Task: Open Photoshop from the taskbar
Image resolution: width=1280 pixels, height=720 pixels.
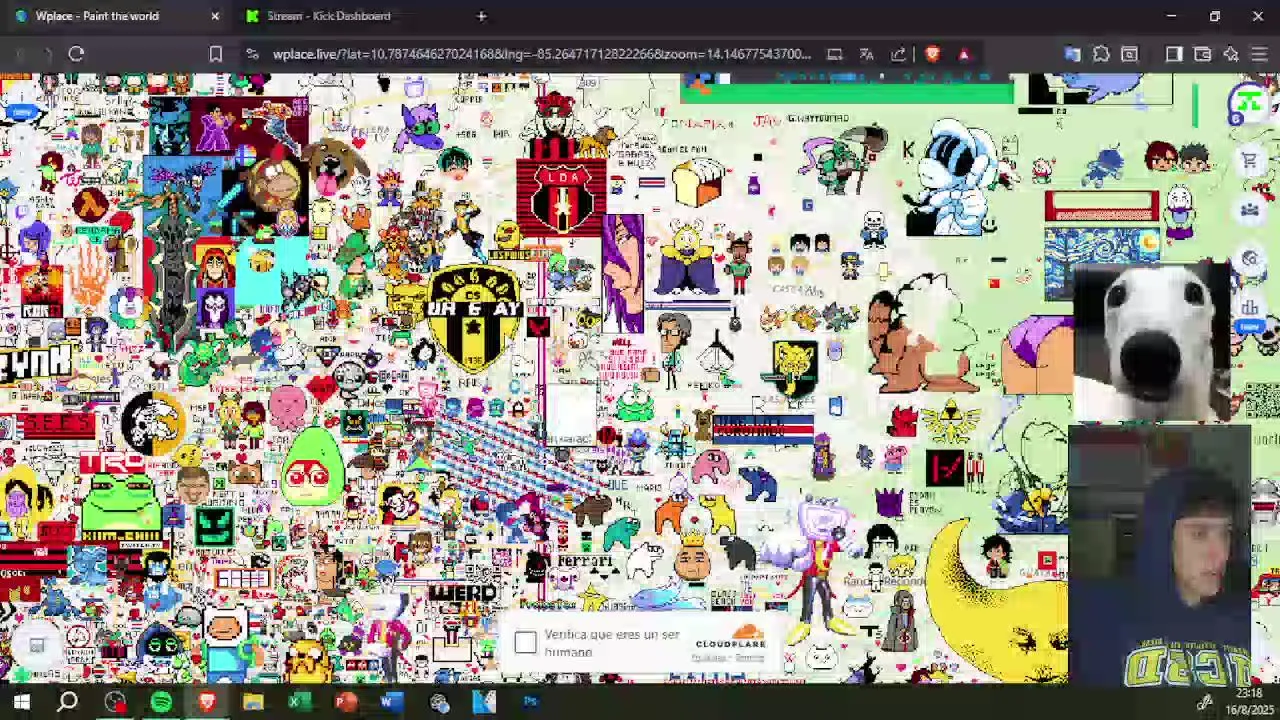Action: (530, 702)
